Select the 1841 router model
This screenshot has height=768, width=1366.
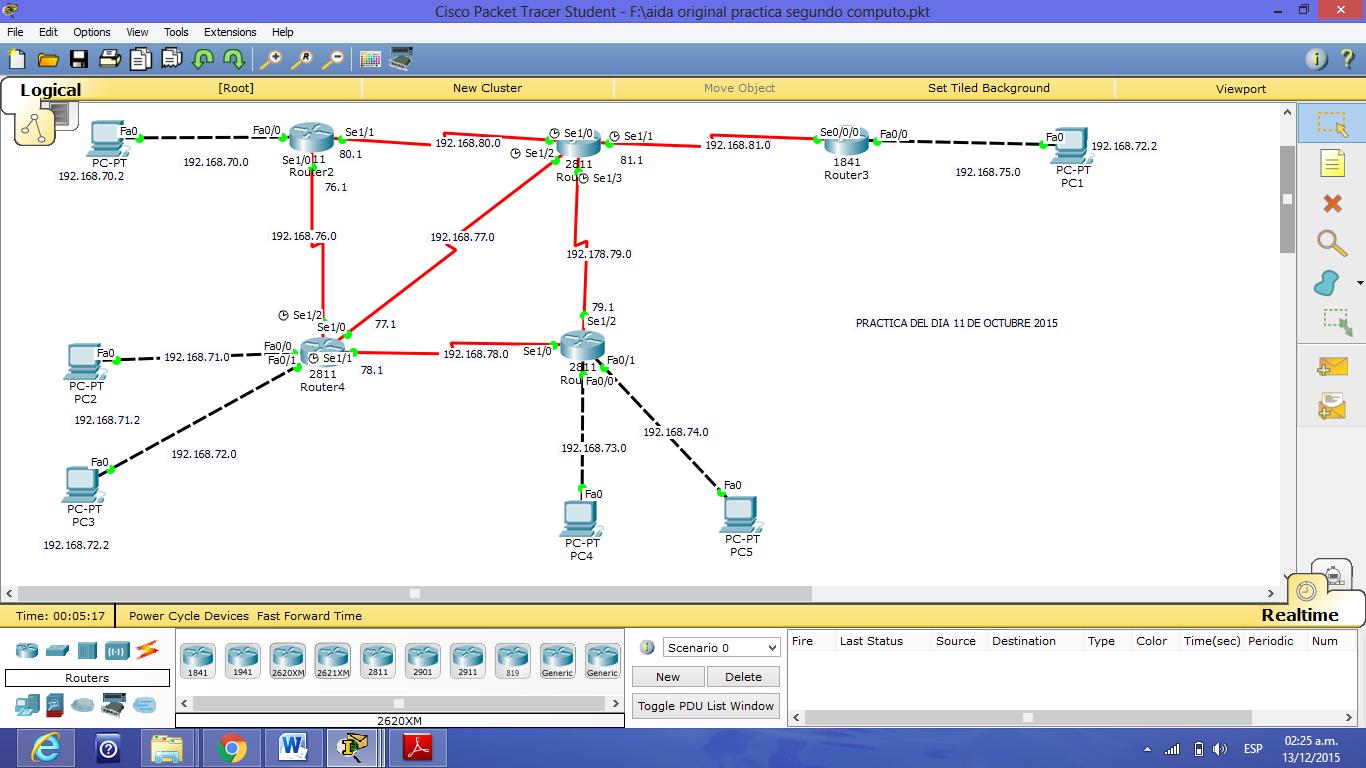point(197,660)
